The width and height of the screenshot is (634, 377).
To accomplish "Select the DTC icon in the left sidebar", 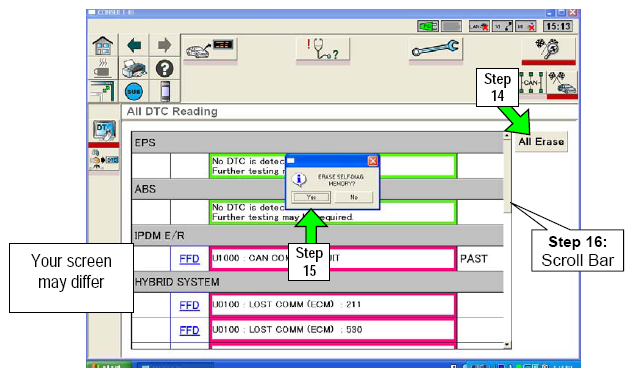I will [x=104, y=131].
